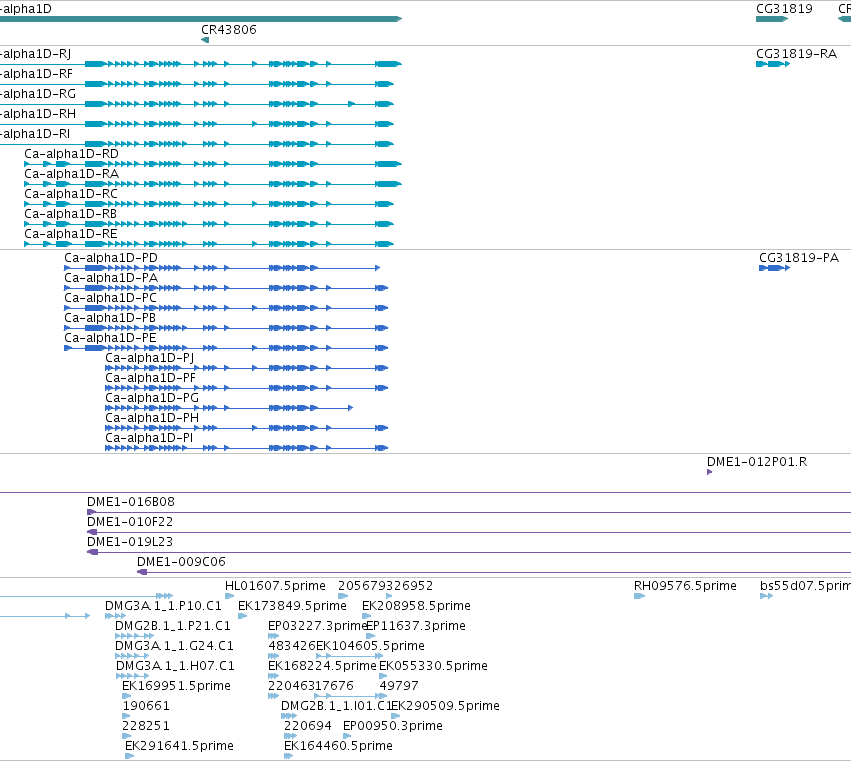Screen dimensions: 851x761
Task: Choose the Ca-alpha1D-RB transcript label
Action: click(x=71, y=214)
